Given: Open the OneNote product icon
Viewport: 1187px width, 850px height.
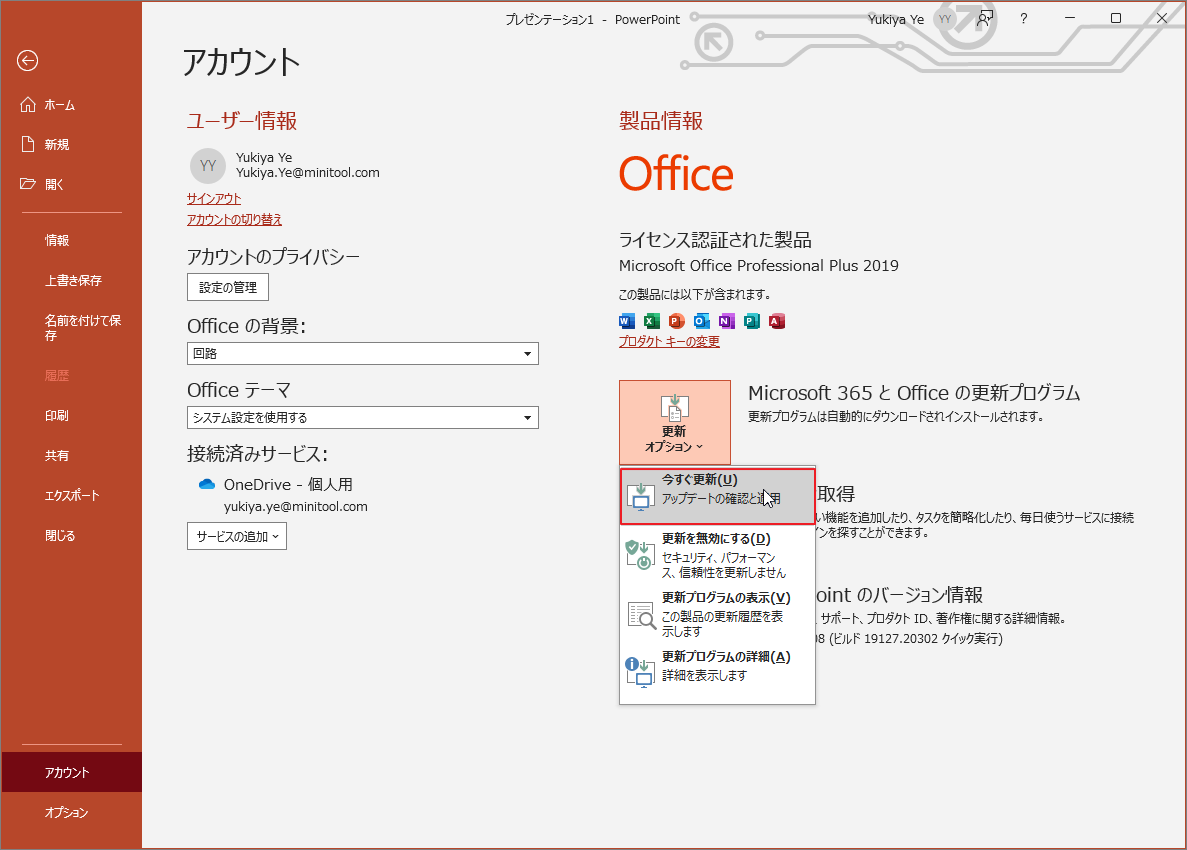Looking at the screenshot, I should [726, 321].
